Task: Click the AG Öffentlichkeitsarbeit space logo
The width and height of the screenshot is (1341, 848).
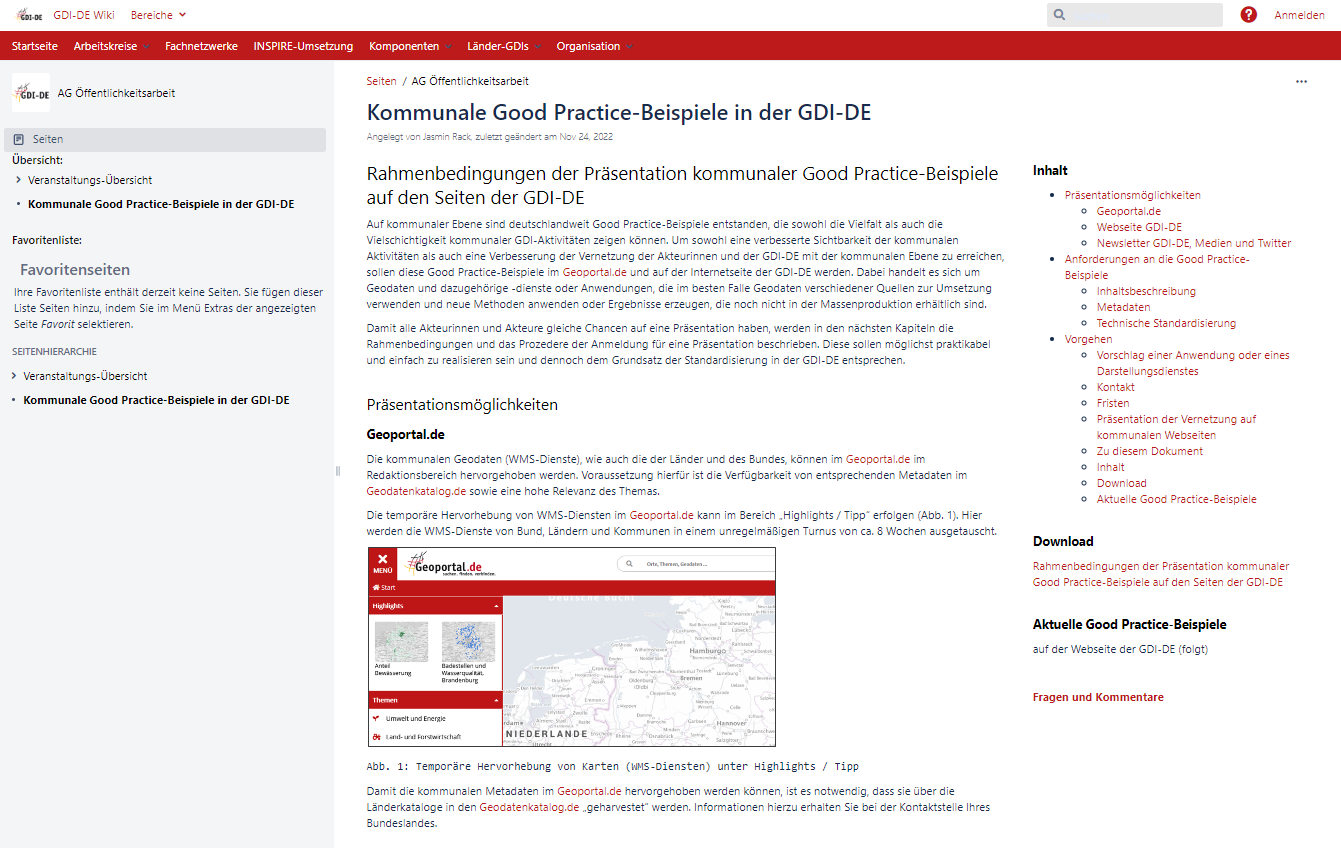Action: 30,93
